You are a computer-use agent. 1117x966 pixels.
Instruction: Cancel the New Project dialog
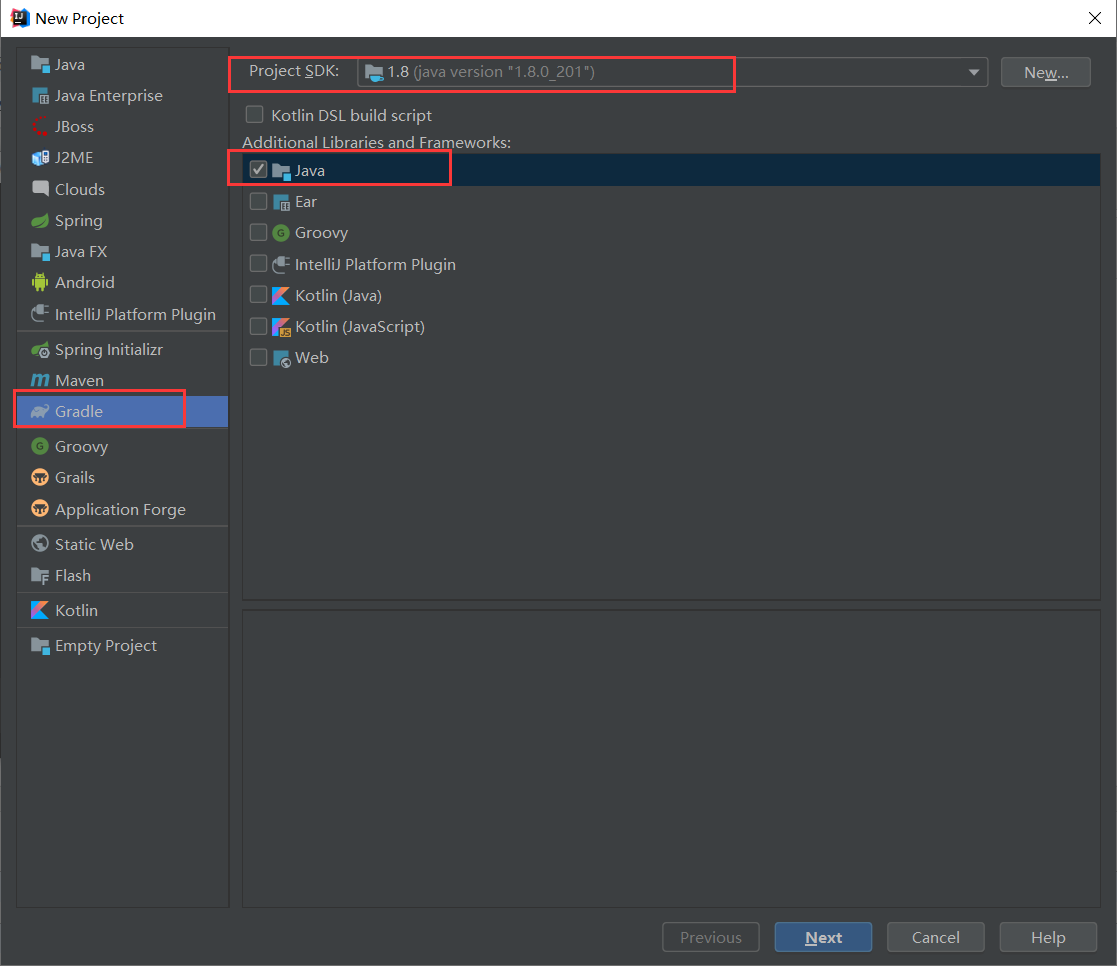[x=936, y=938]
